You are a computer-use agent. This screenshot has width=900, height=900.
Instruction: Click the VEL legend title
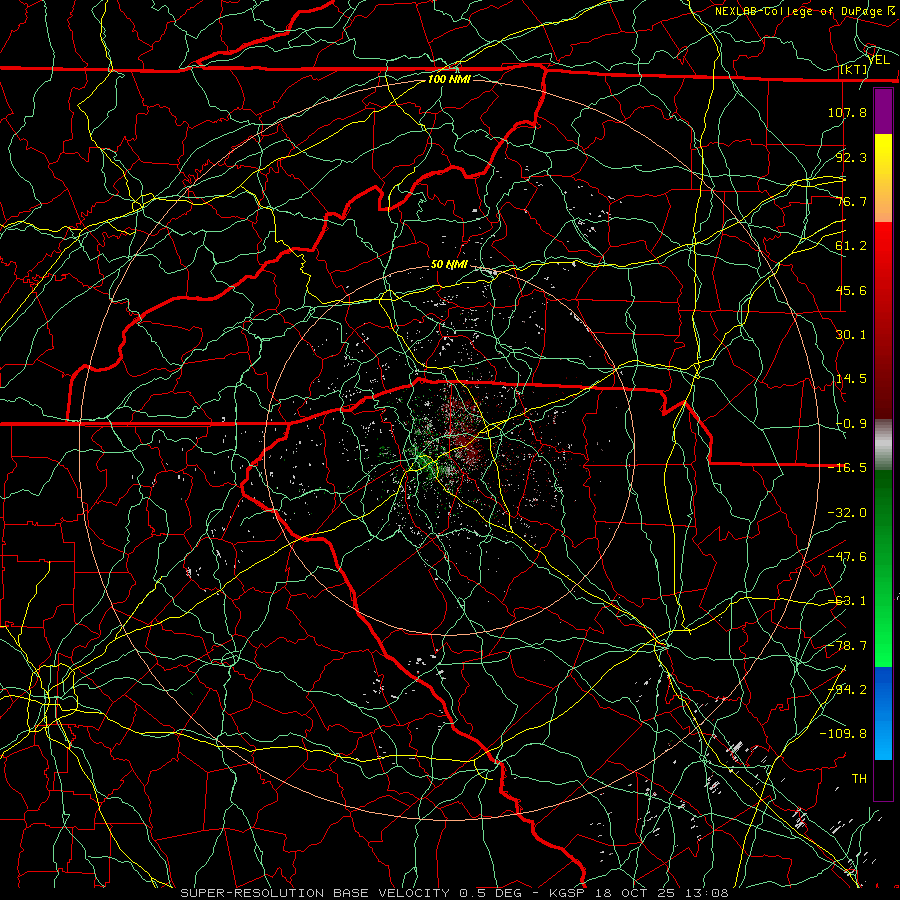pos(879,60)
